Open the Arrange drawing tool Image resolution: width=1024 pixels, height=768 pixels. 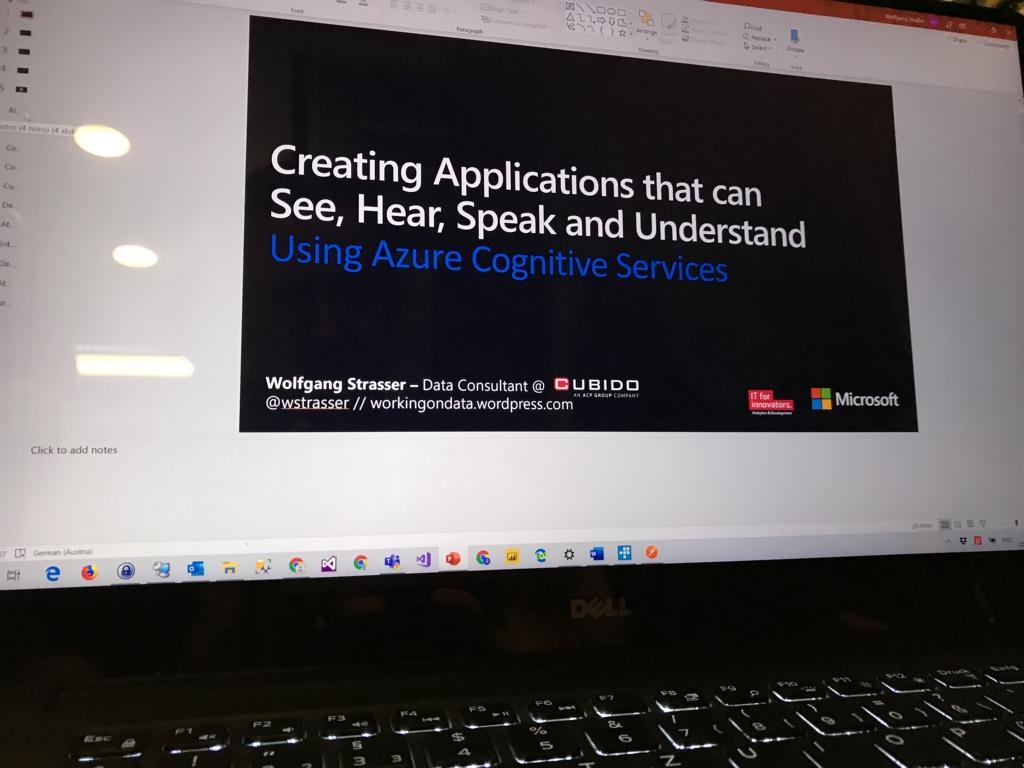coord(646,22)
